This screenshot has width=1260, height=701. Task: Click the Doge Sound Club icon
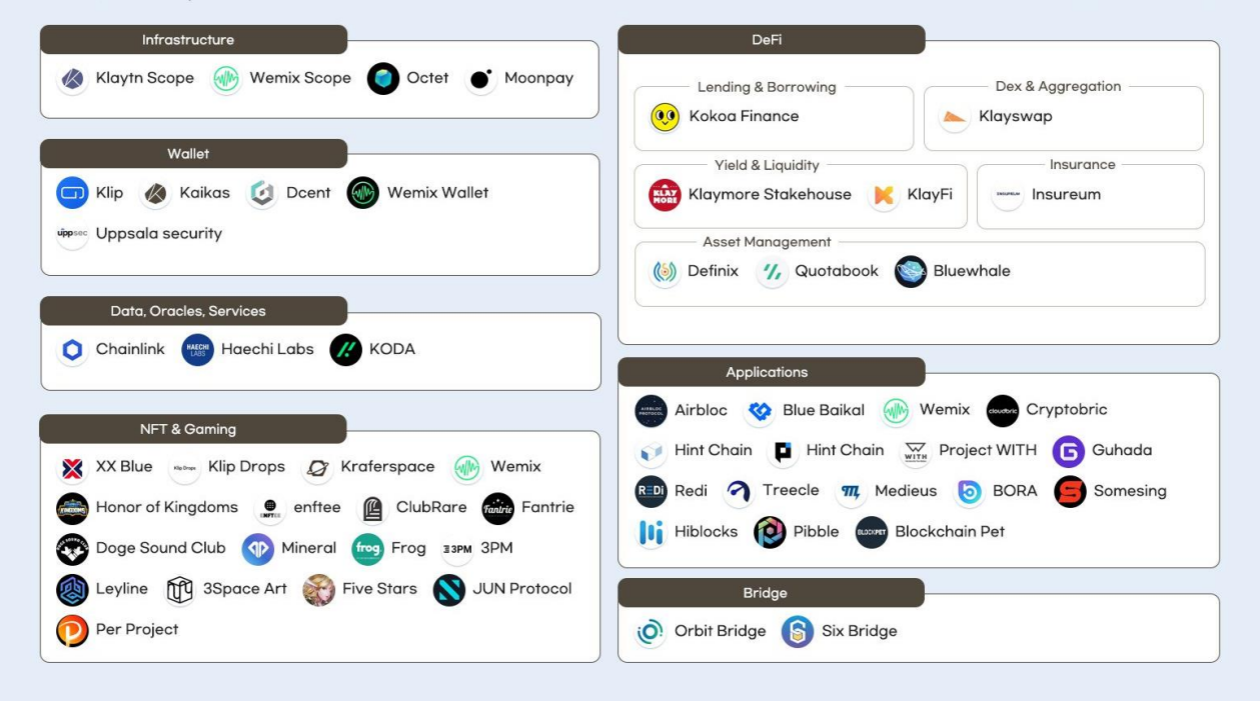[x=72, y=548]
